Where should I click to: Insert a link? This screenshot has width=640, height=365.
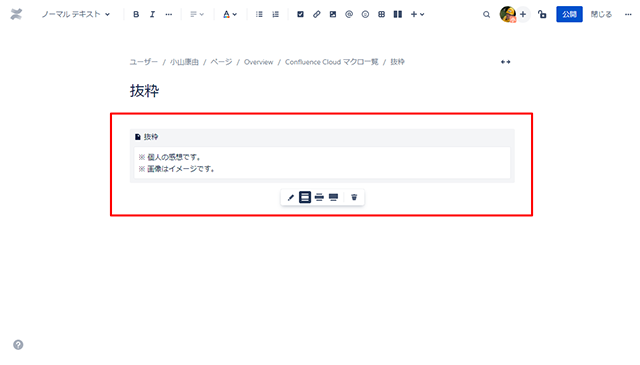(x=317, y=14)
